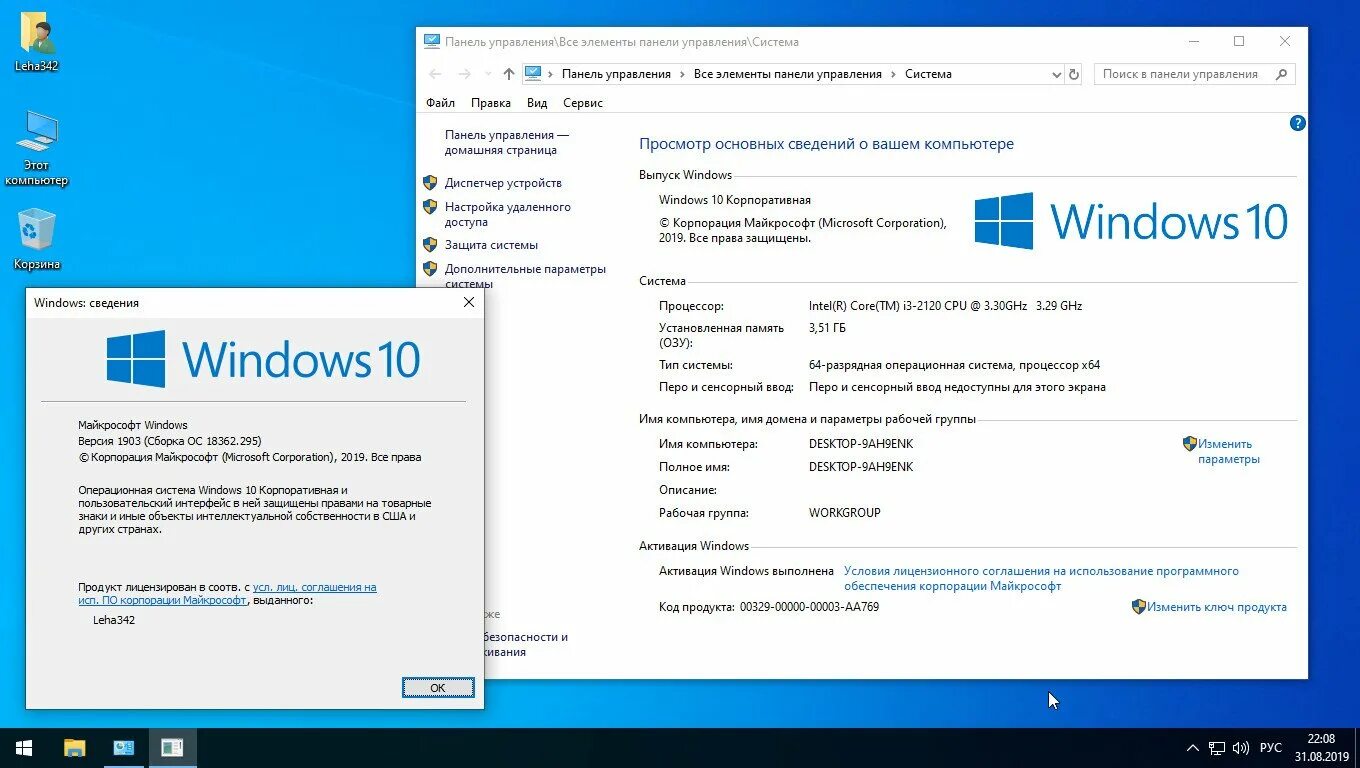Open Дополнительные параметры системы link
Image resolution: width=1360 pixels, height=768 pixels.
click(x=525, y=276)
